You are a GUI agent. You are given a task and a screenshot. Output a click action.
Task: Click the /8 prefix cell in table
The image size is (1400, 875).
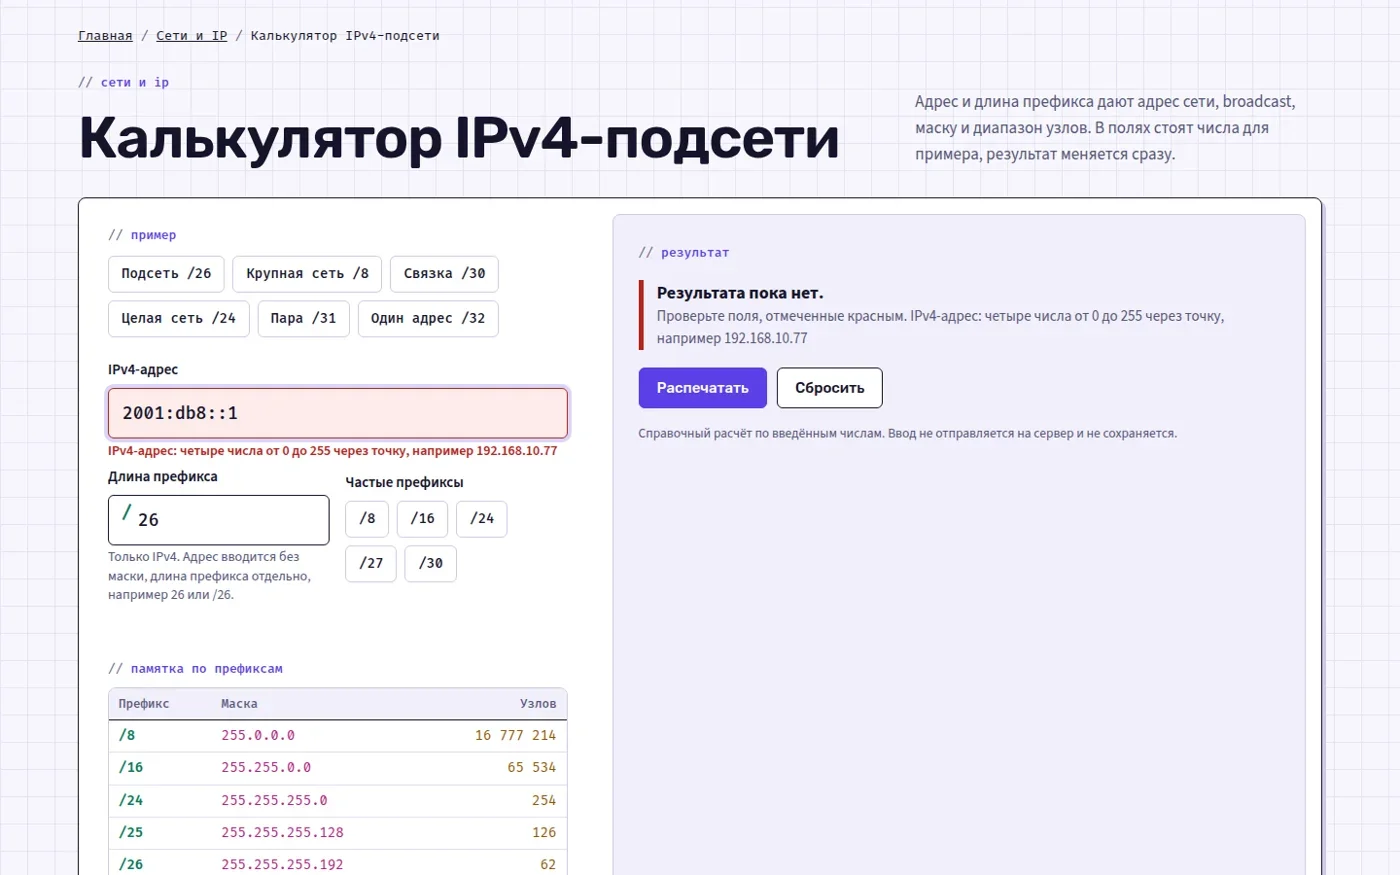127,735
